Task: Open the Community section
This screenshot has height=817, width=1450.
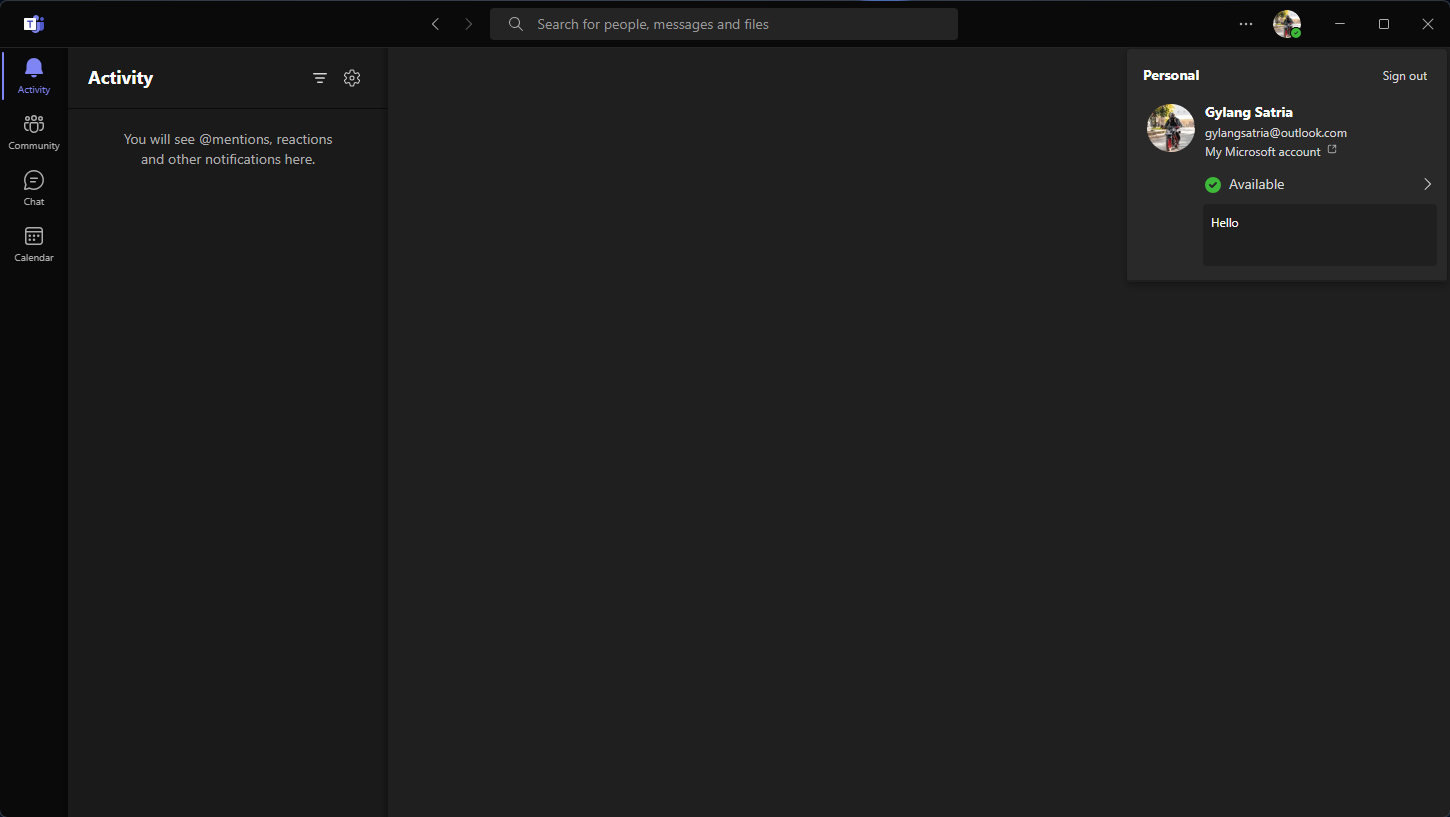Action: (x=34, y=132)
